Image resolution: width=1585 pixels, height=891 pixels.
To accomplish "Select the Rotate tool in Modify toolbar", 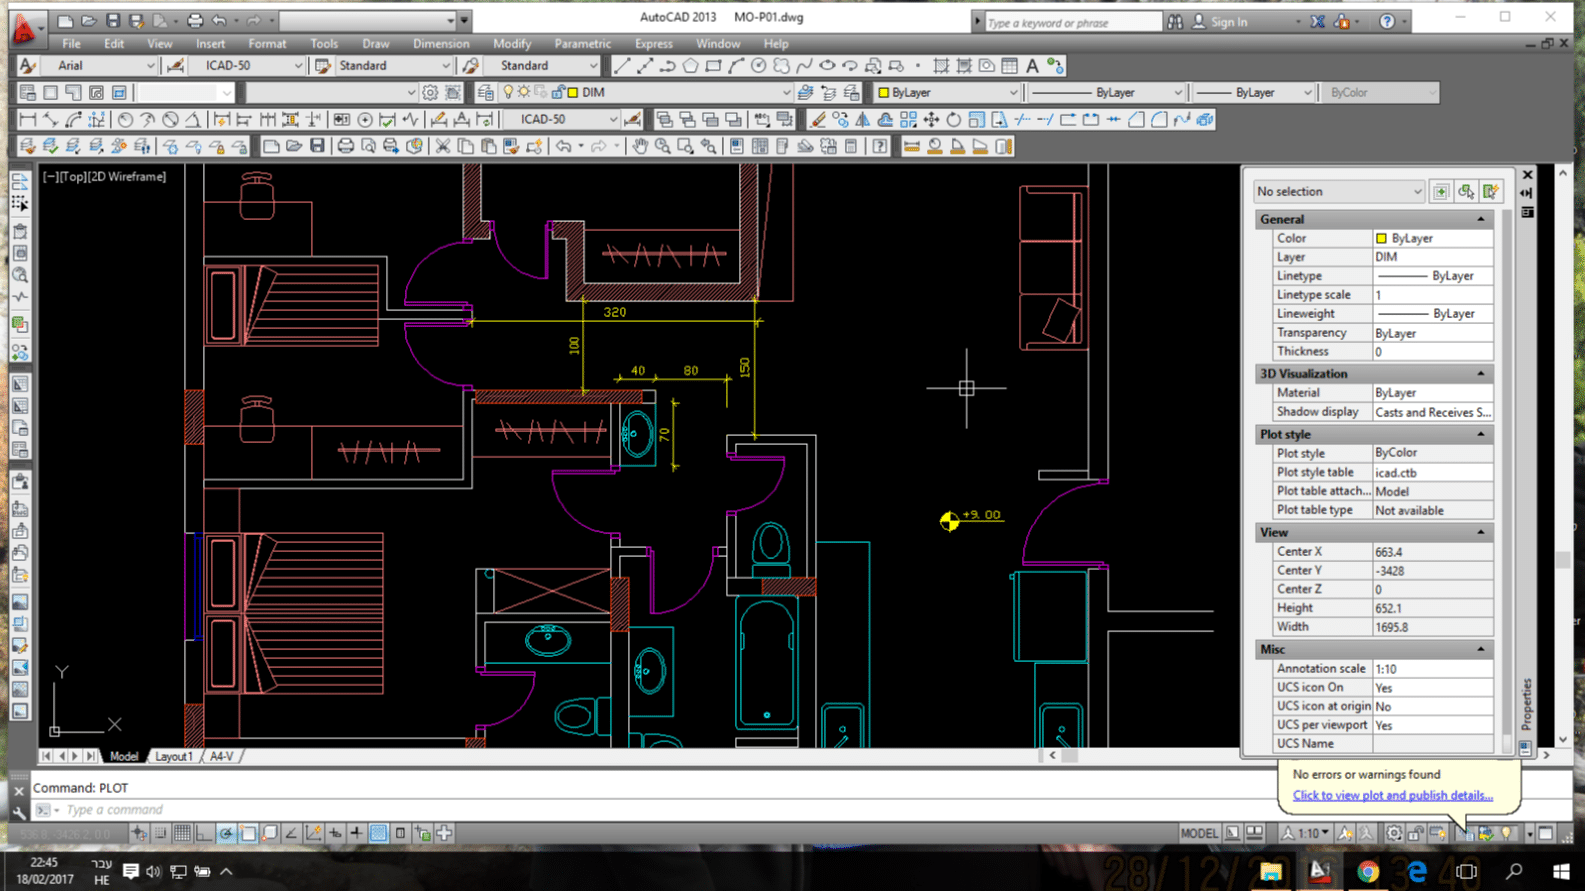I will click(954, 120).
